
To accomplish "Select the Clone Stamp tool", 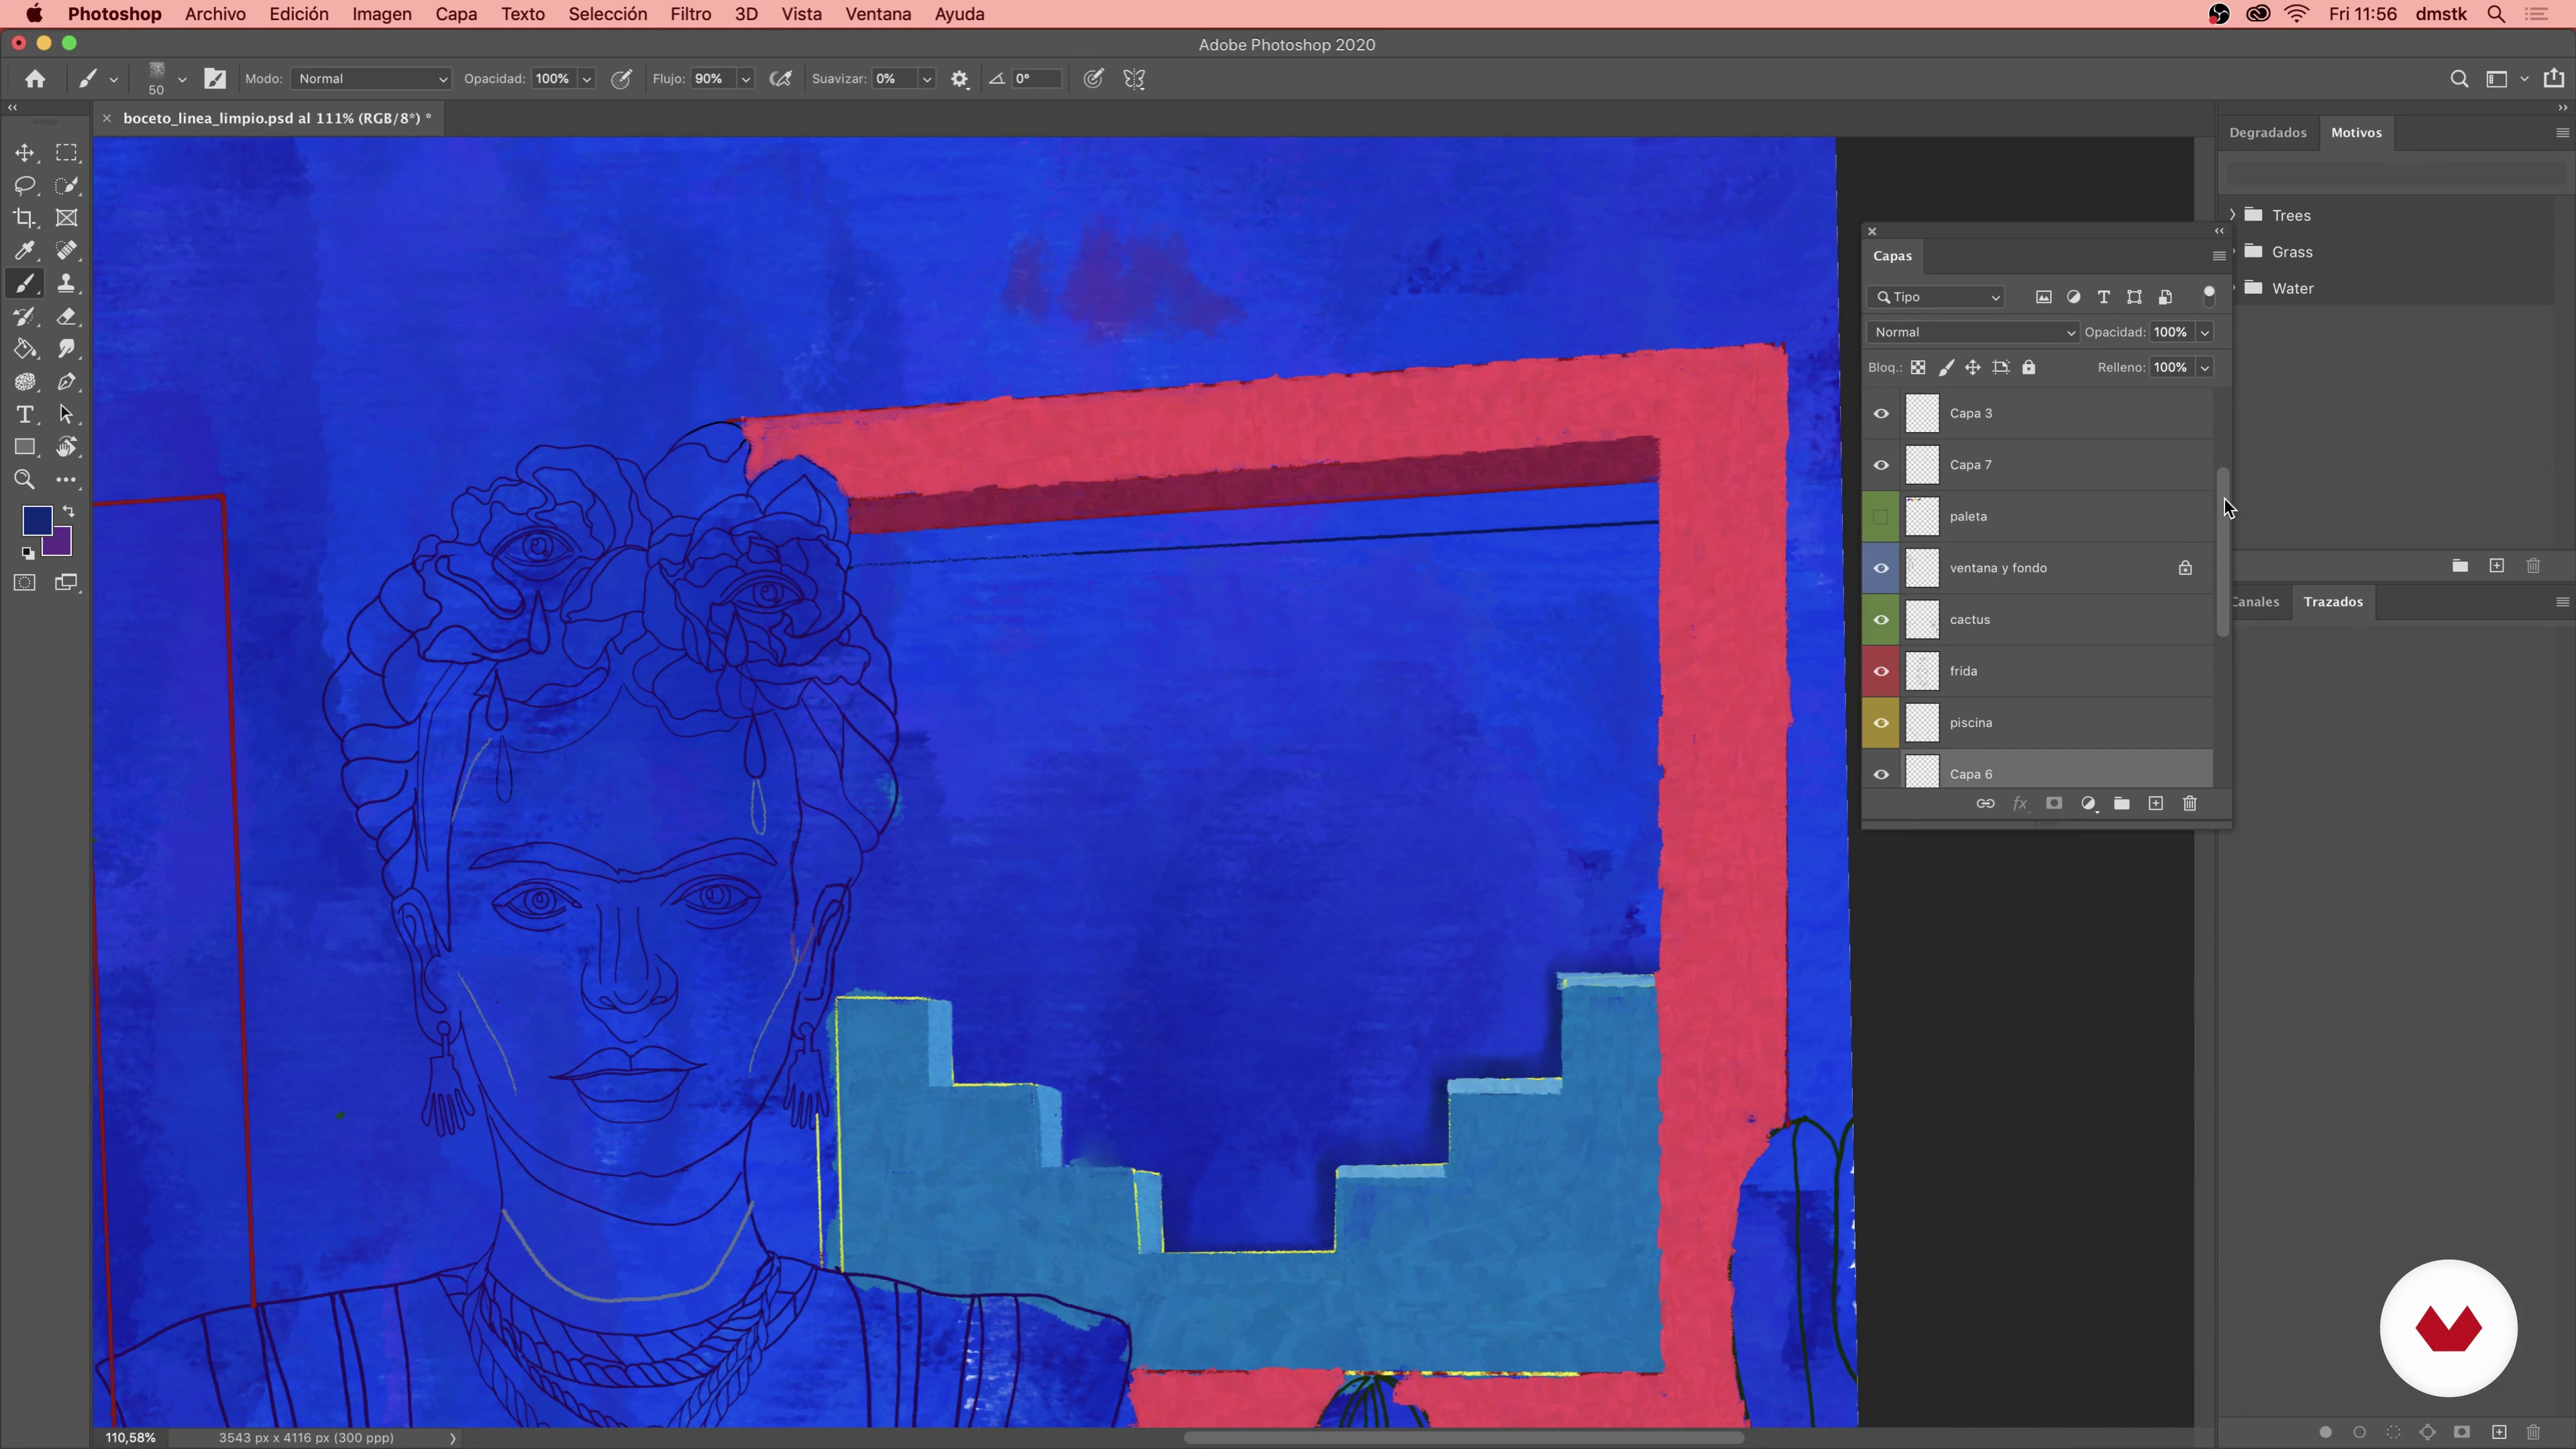I will coord(66,283).
